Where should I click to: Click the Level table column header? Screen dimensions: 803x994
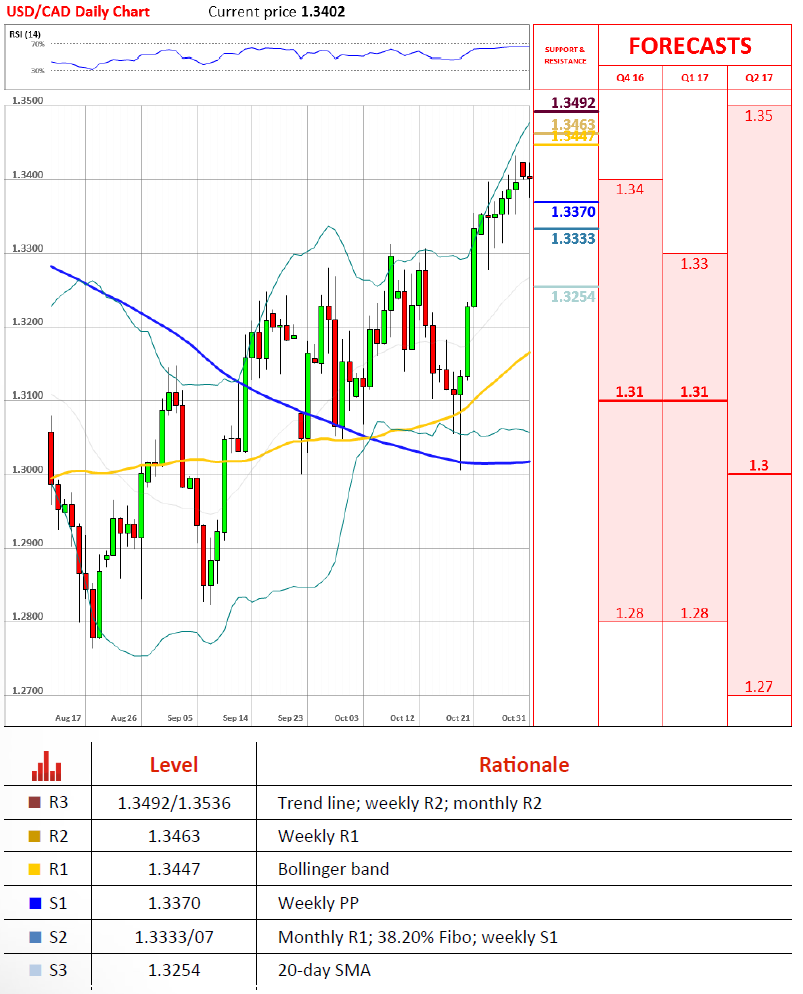point(174,765)
